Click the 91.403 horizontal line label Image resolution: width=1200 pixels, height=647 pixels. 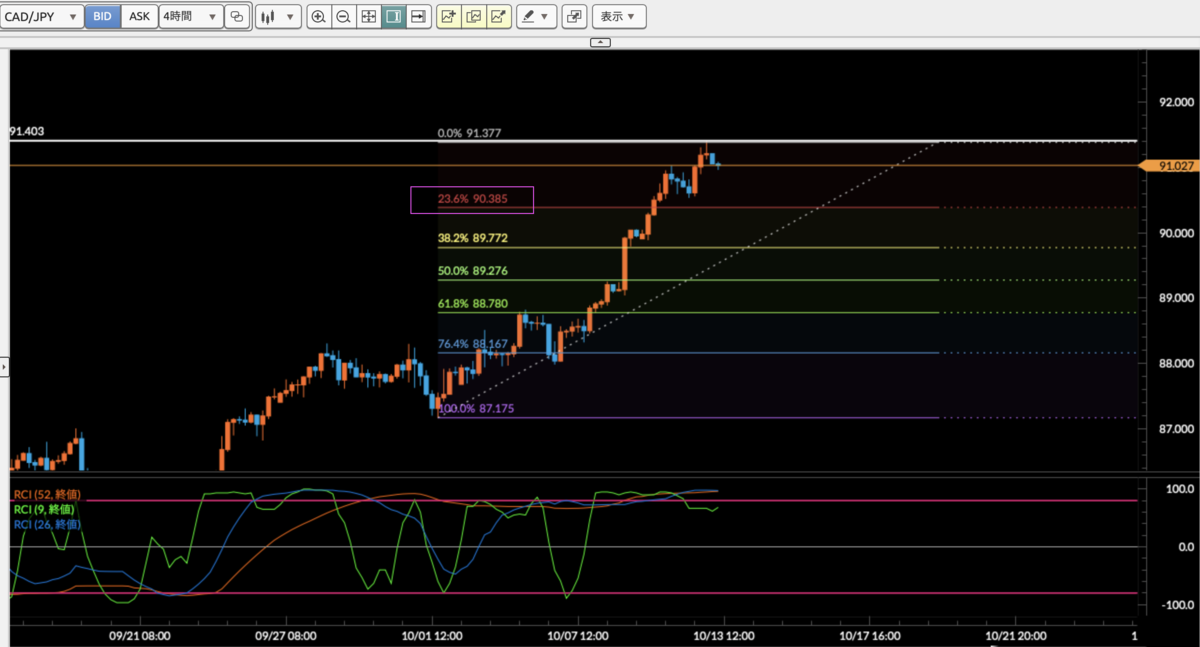click(x=27, y=131)
